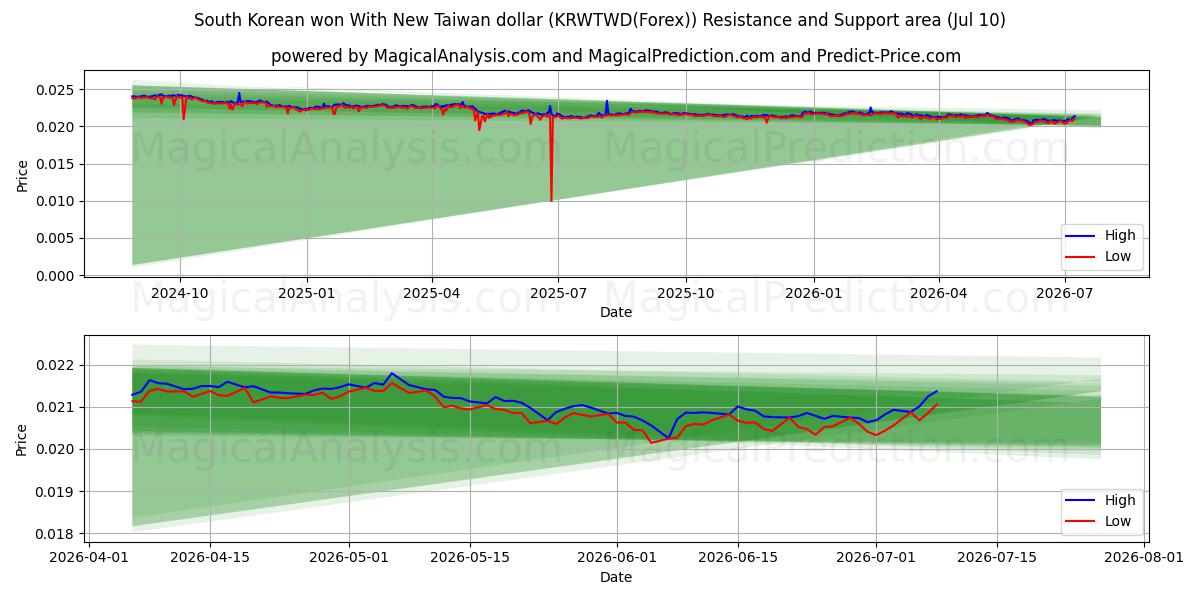Click the 2025-04 x-axis label
1200x600 pixels.
(432, 293)
